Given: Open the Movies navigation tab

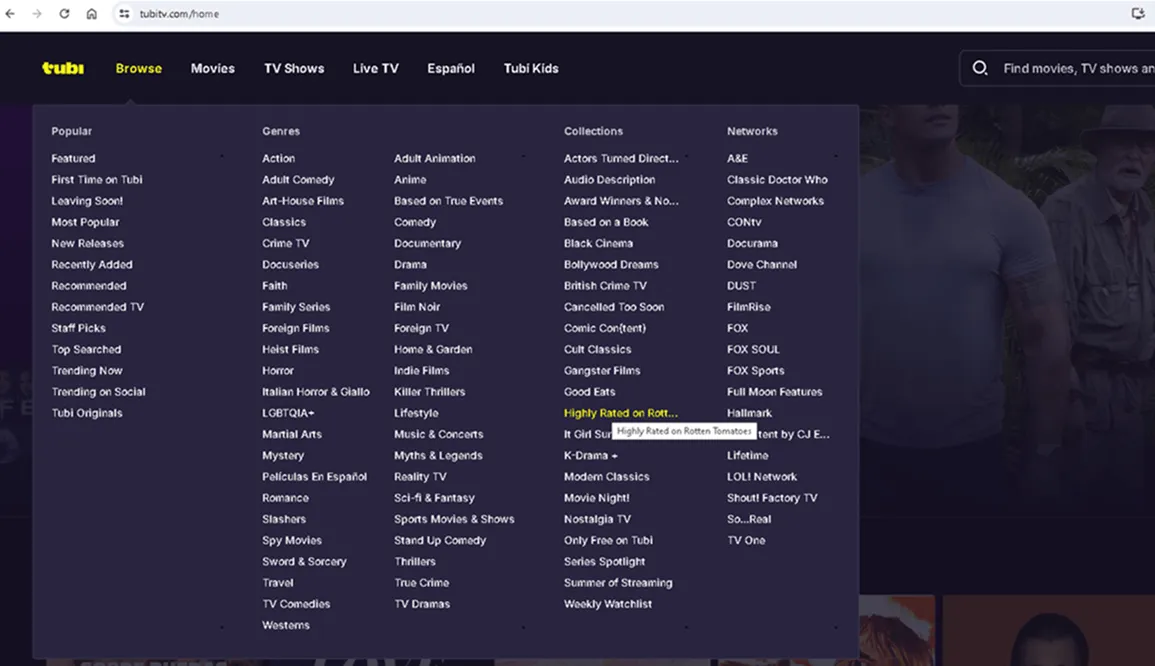Looking at the screenshot, I should tap(213, 68).
